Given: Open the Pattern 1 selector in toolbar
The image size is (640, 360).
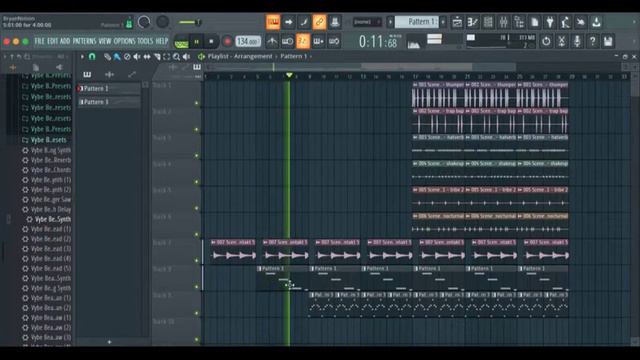Looking at the screenshot, I should click(416, 22).
